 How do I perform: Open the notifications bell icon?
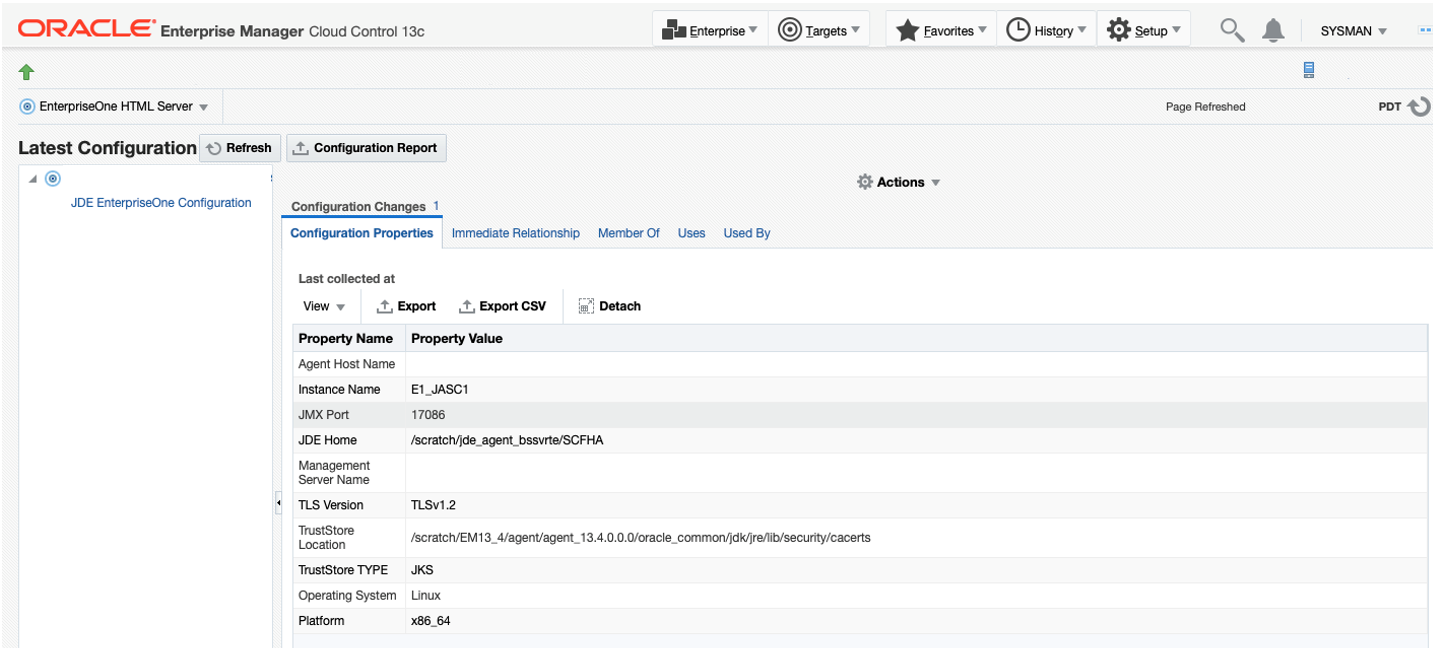pos(1273,31)
